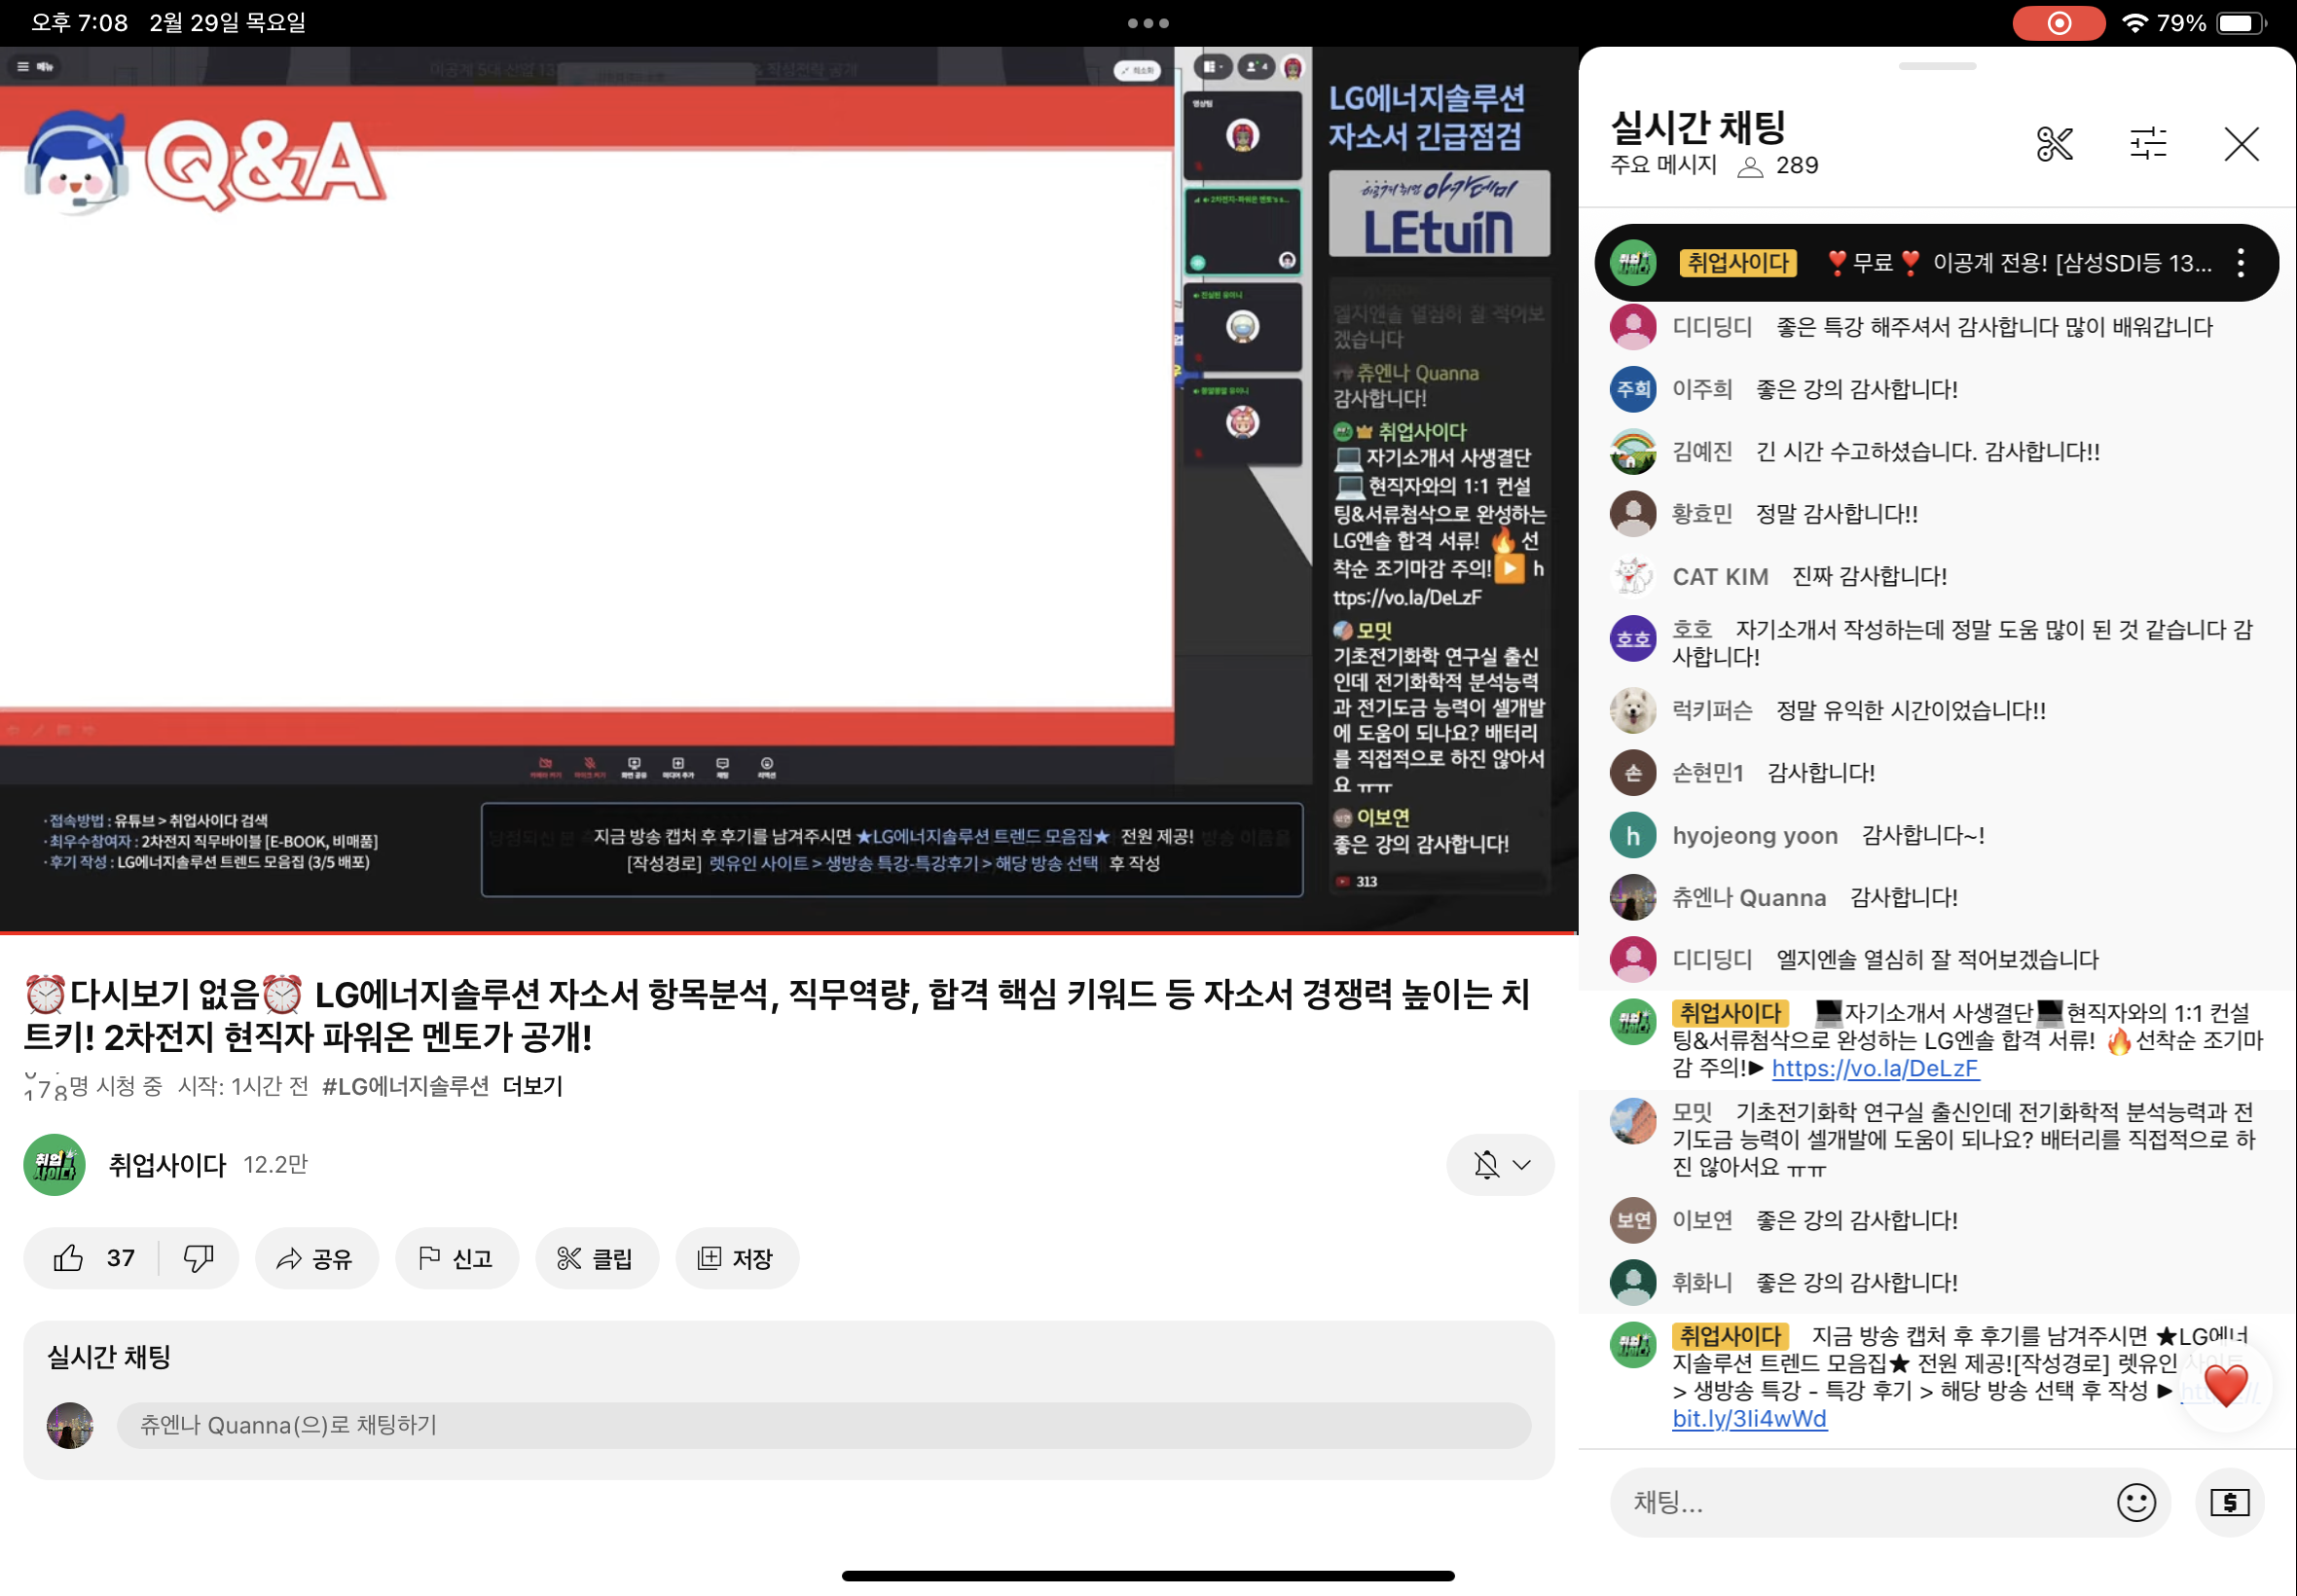
Task: Select hyojeong yoon's 감사합니다~! message
Action: click(x=1922, y=835)
